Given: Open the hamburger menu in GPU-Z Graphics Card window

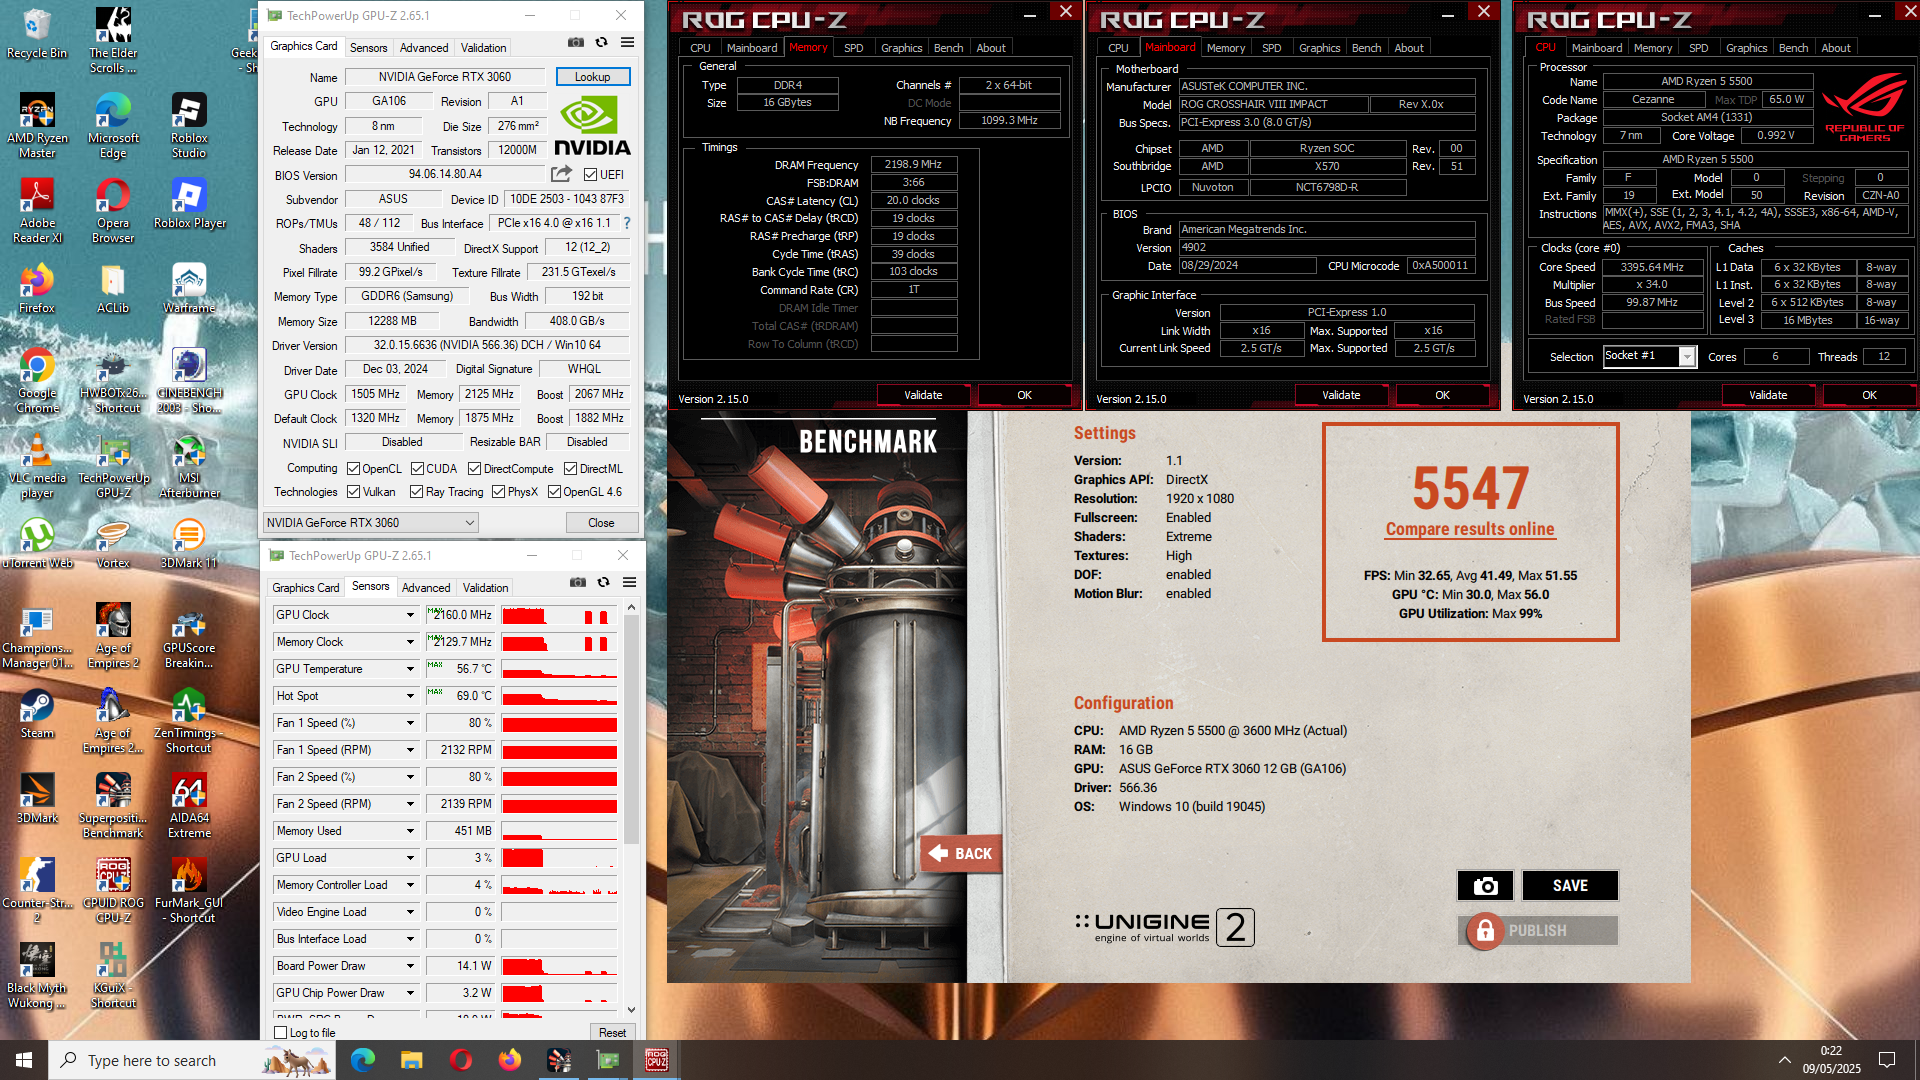Looking at the screenshot, I should tap(627, 42).
